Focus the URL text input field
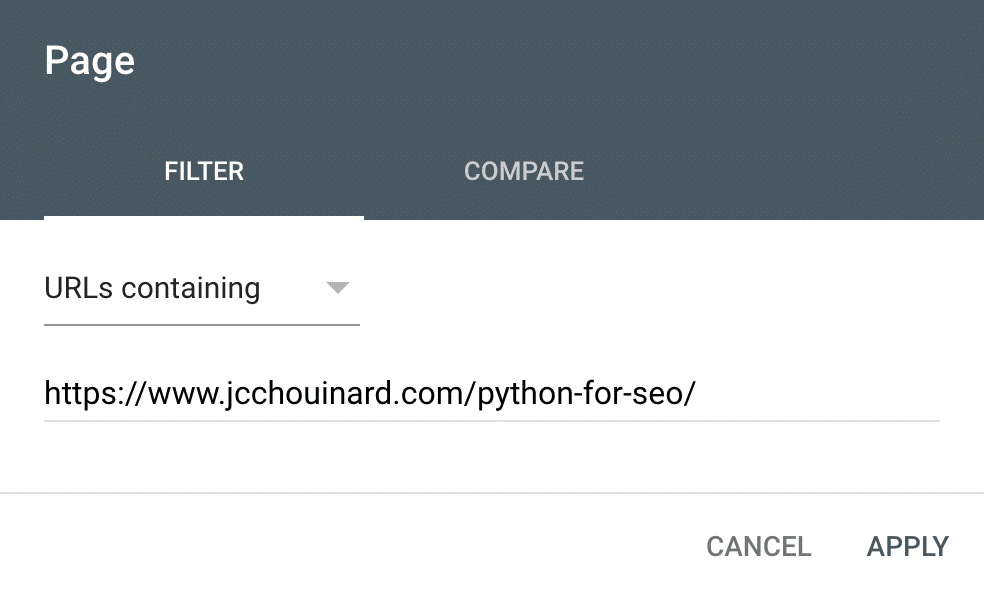This screenshot has height=598, width=984. pos(491,393)
